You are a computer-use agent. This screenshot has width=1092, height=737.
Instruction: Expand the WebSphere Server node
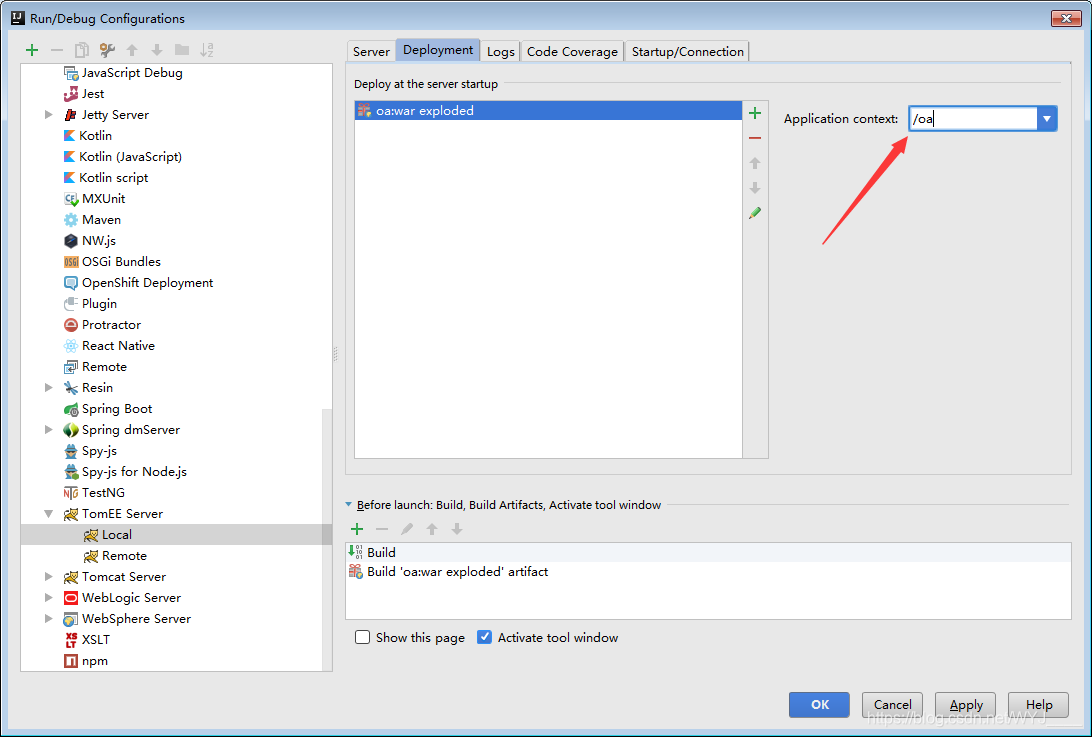coord(48,619)
